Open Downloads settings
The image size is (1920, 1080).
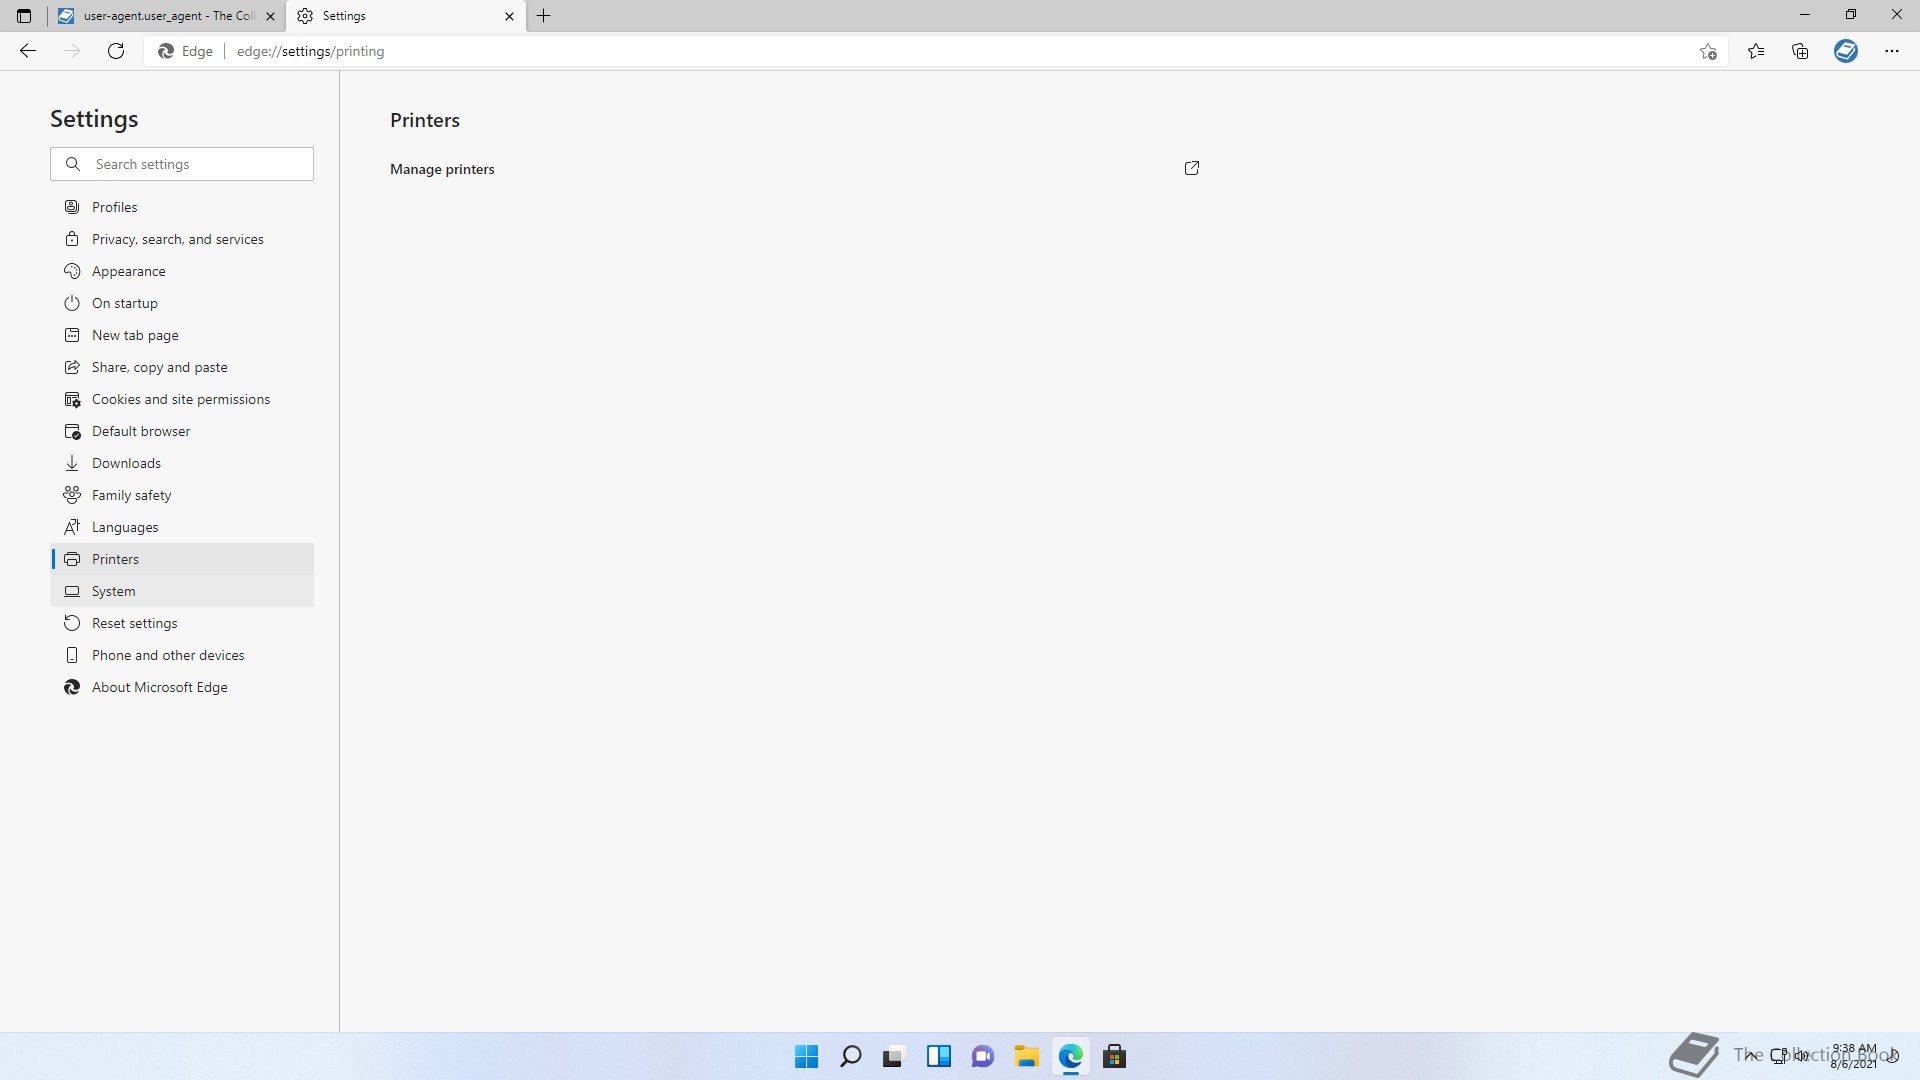pyautogui.click(x=182, y=463)
